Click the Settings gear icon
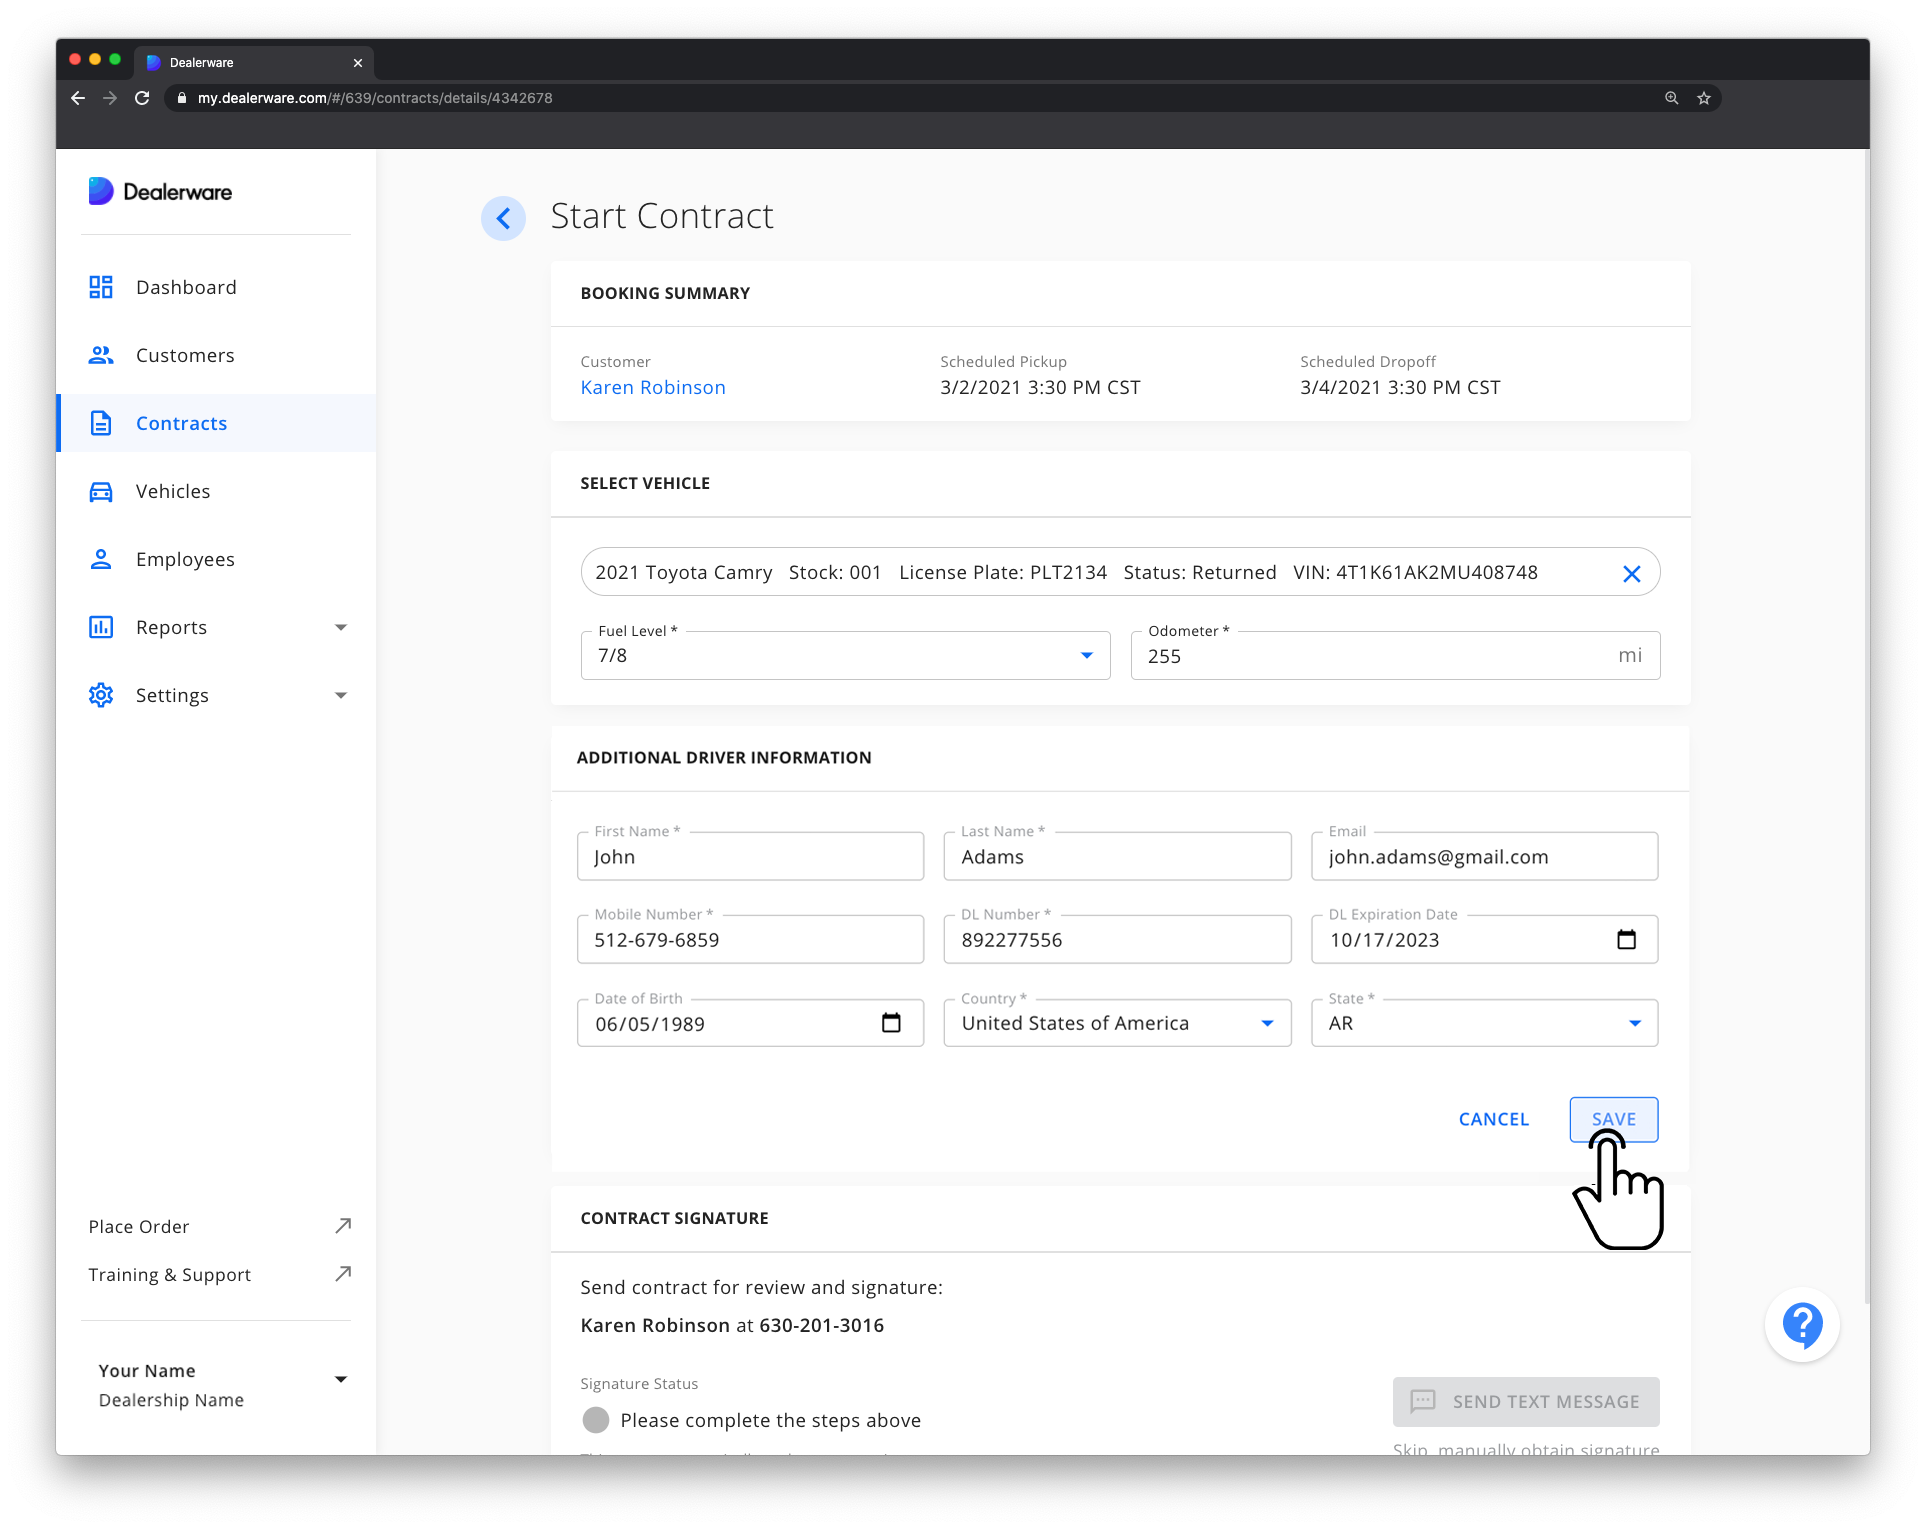 101,695
